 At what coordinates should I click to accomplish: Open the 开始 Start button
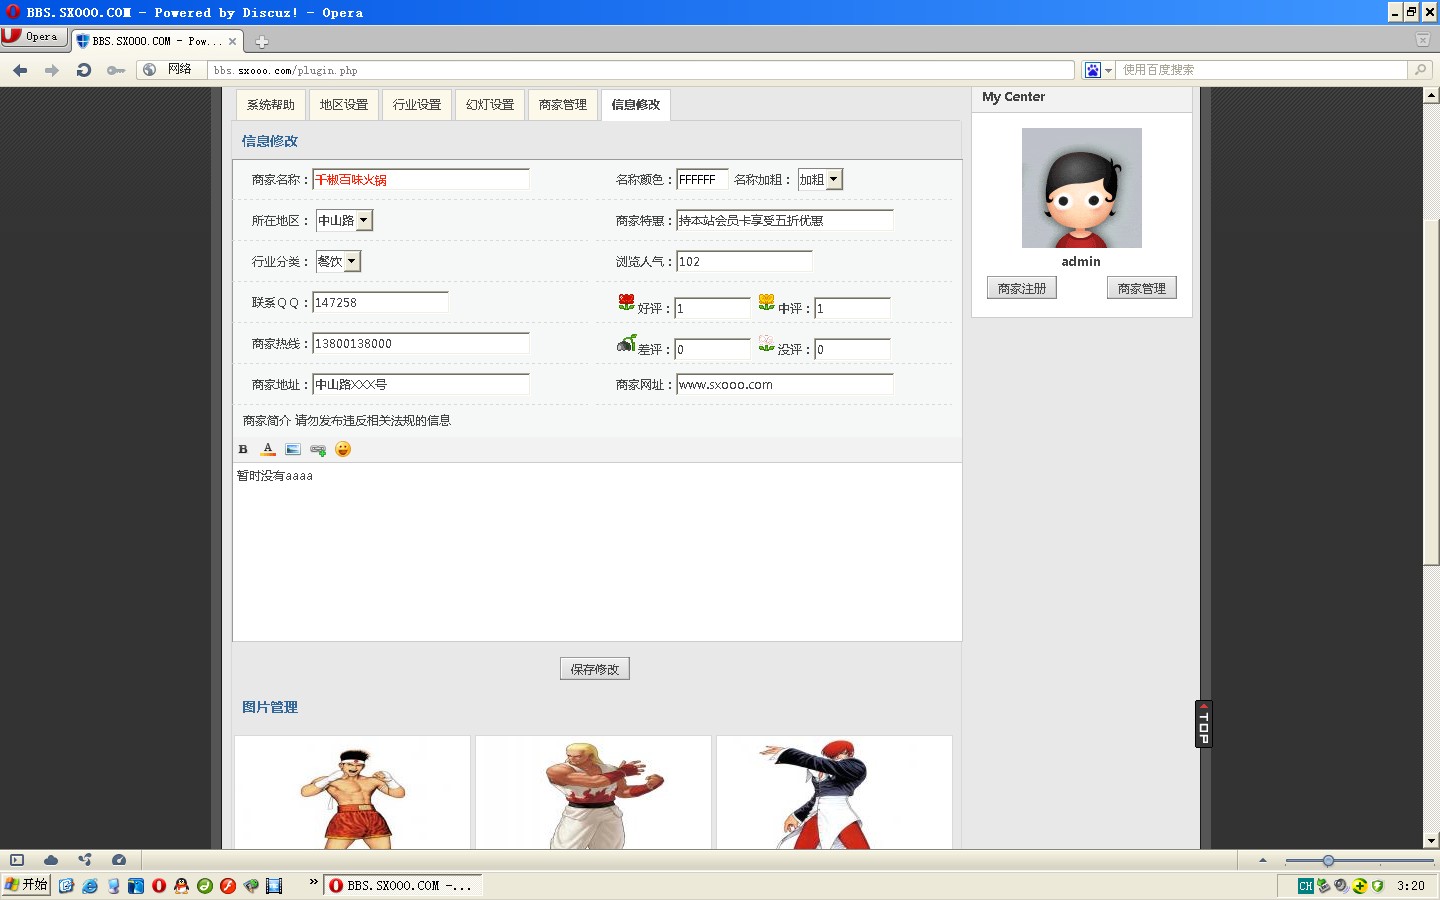pyautogui.click(x=26, y=885)
